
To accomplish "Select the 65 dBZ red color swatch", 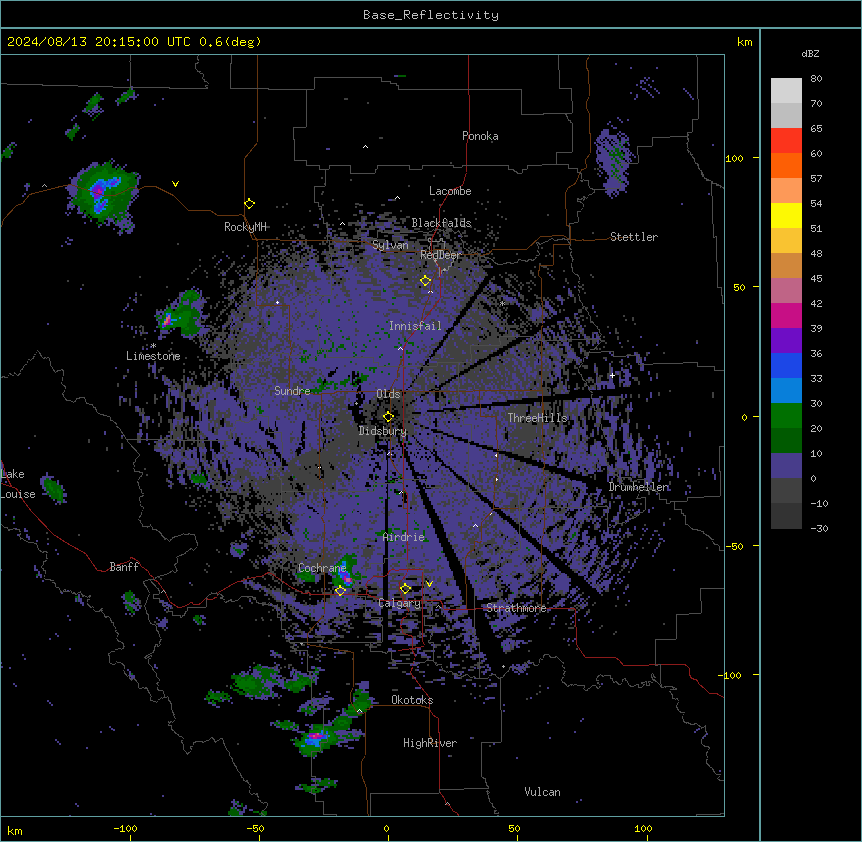I will (786, 140).
